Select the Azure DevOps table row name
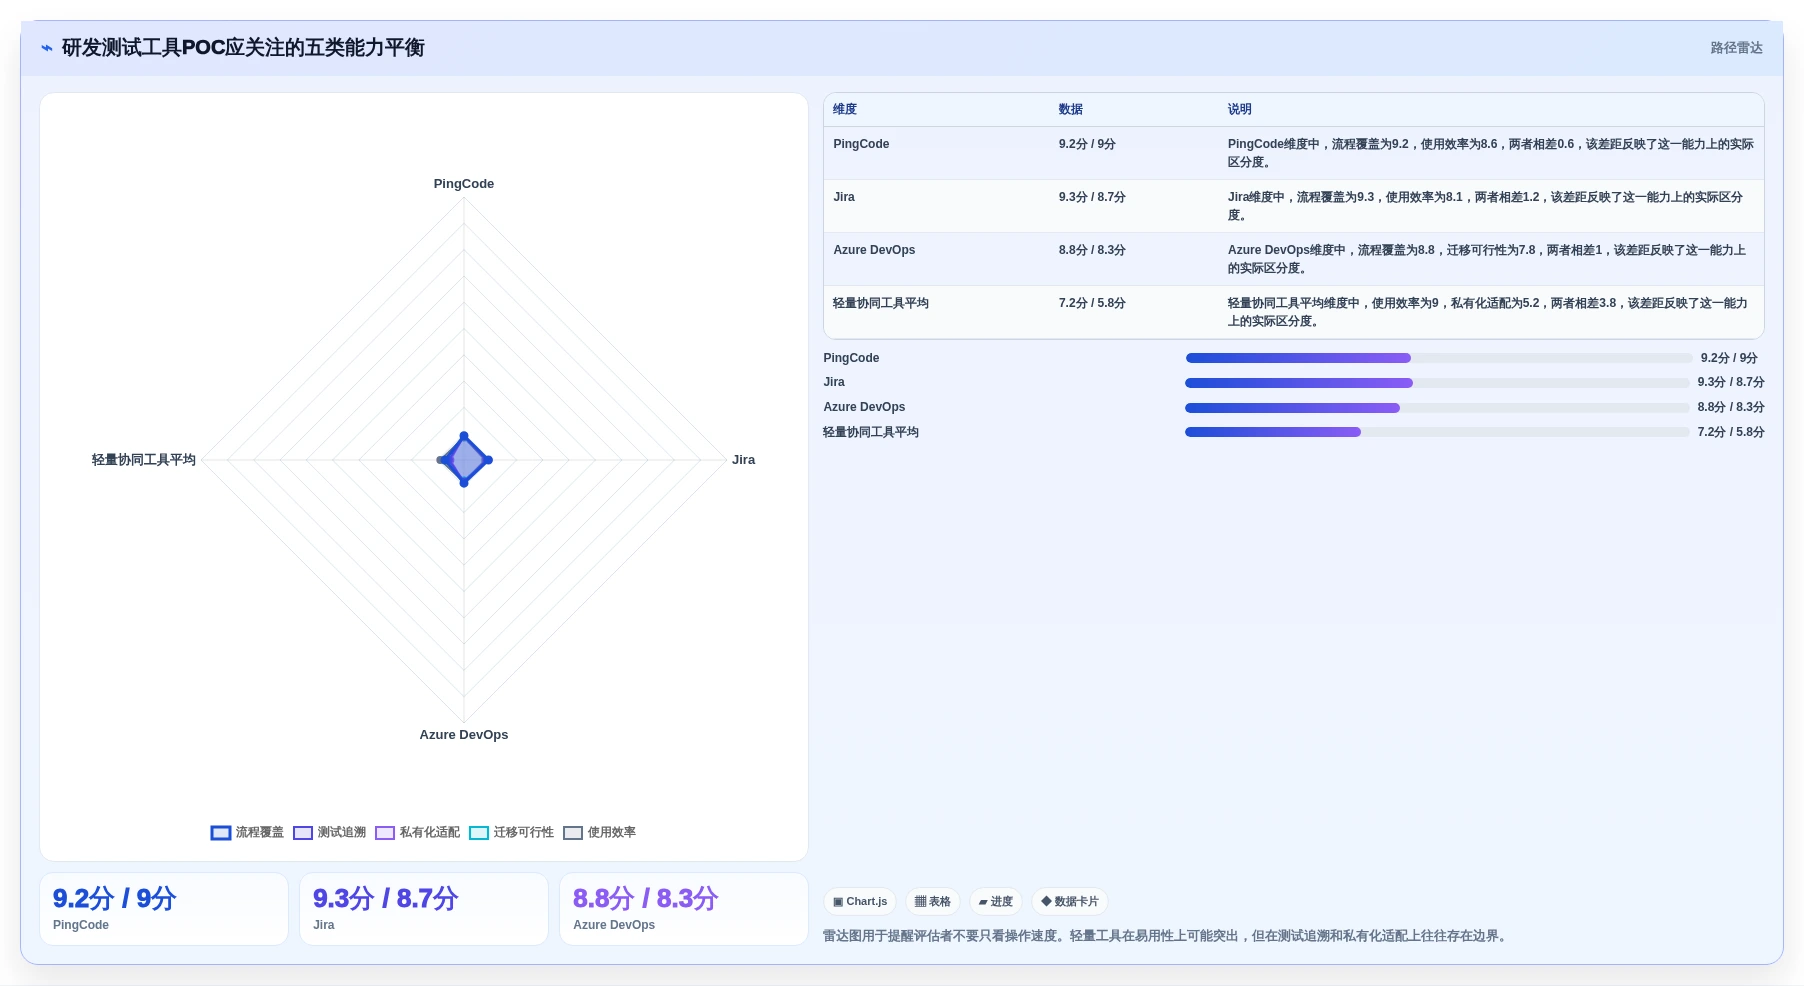The height and width of the screenshot is (986, 1804). 874,250
